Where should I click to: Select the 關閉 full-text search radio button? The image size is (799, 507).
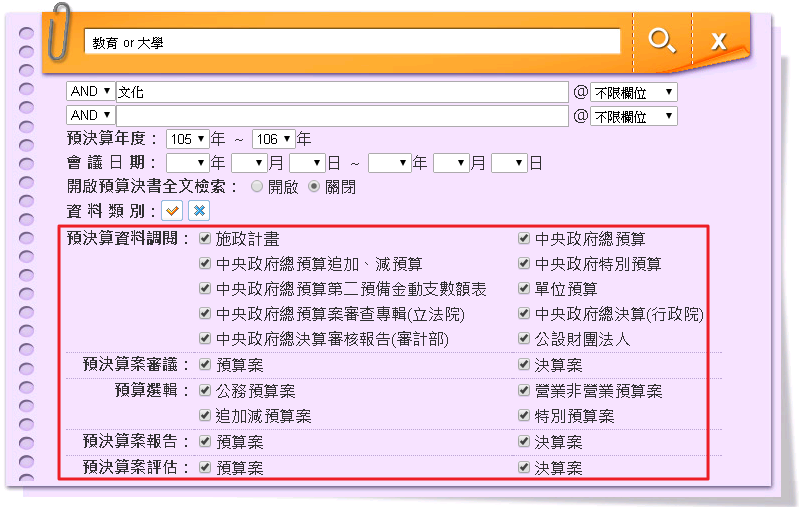(314, 186)
